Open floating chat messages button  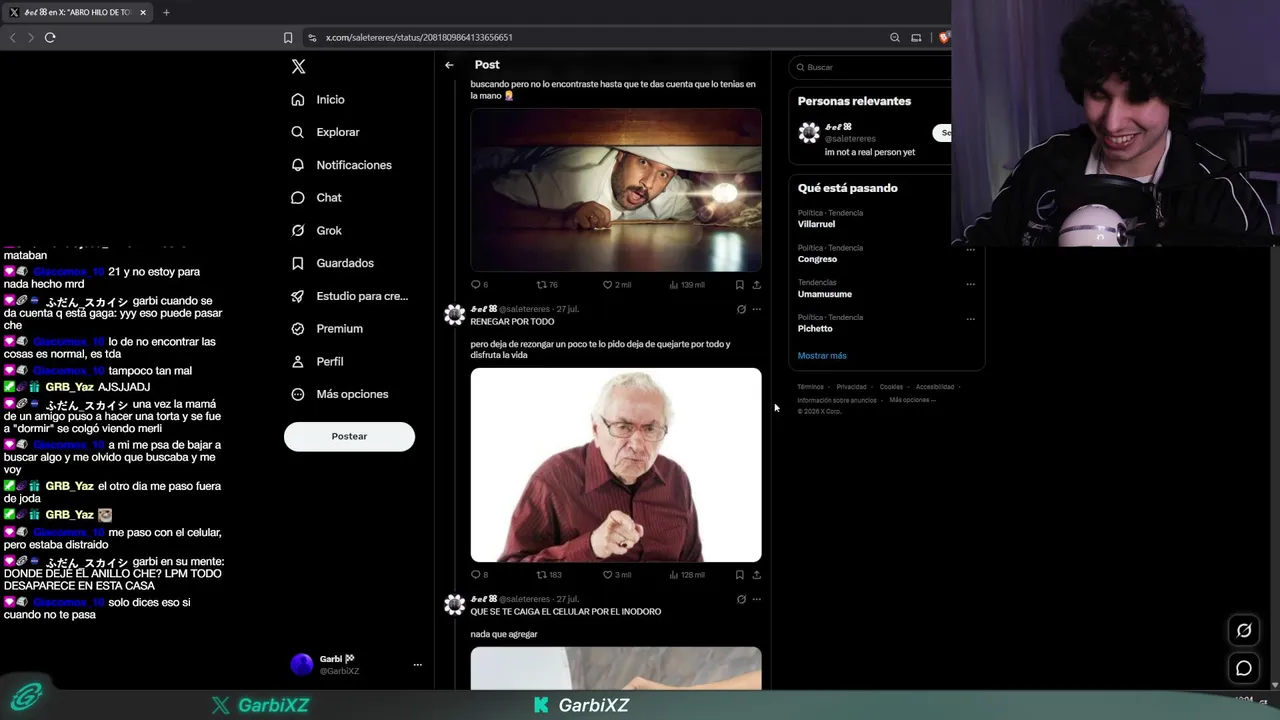coord(1244,668)
